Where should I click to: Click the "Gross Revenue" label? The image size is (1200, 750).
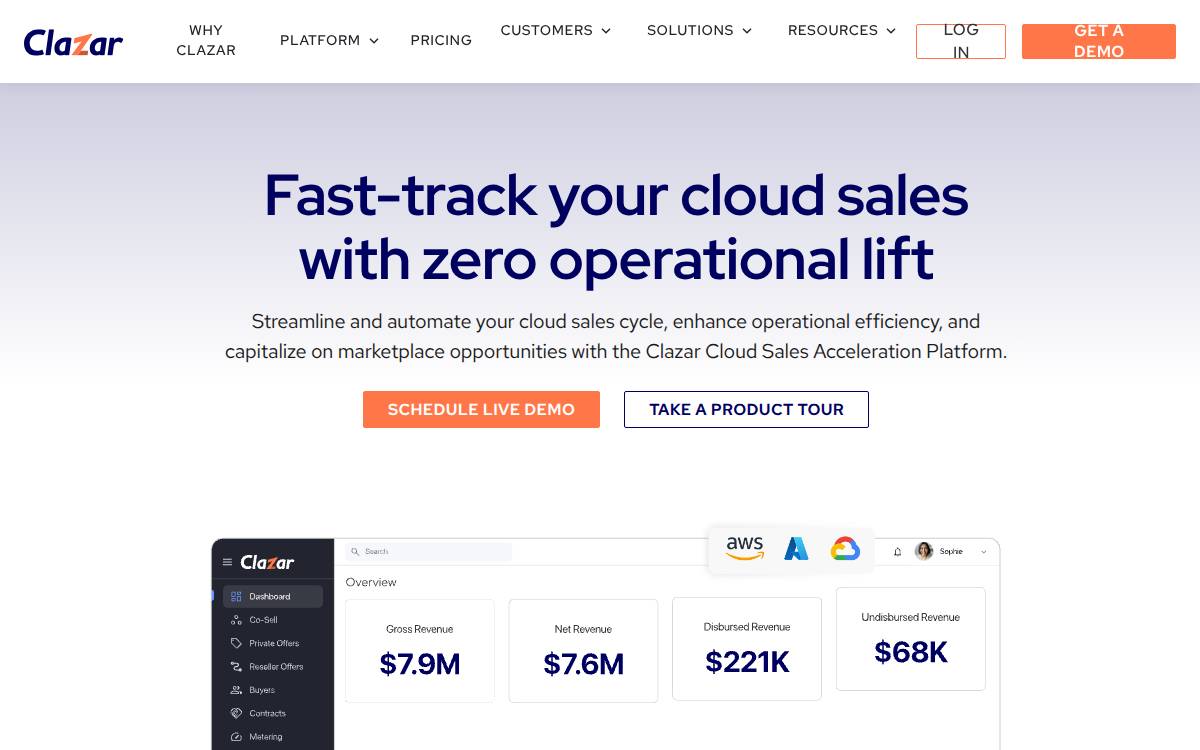pos(420,629)
